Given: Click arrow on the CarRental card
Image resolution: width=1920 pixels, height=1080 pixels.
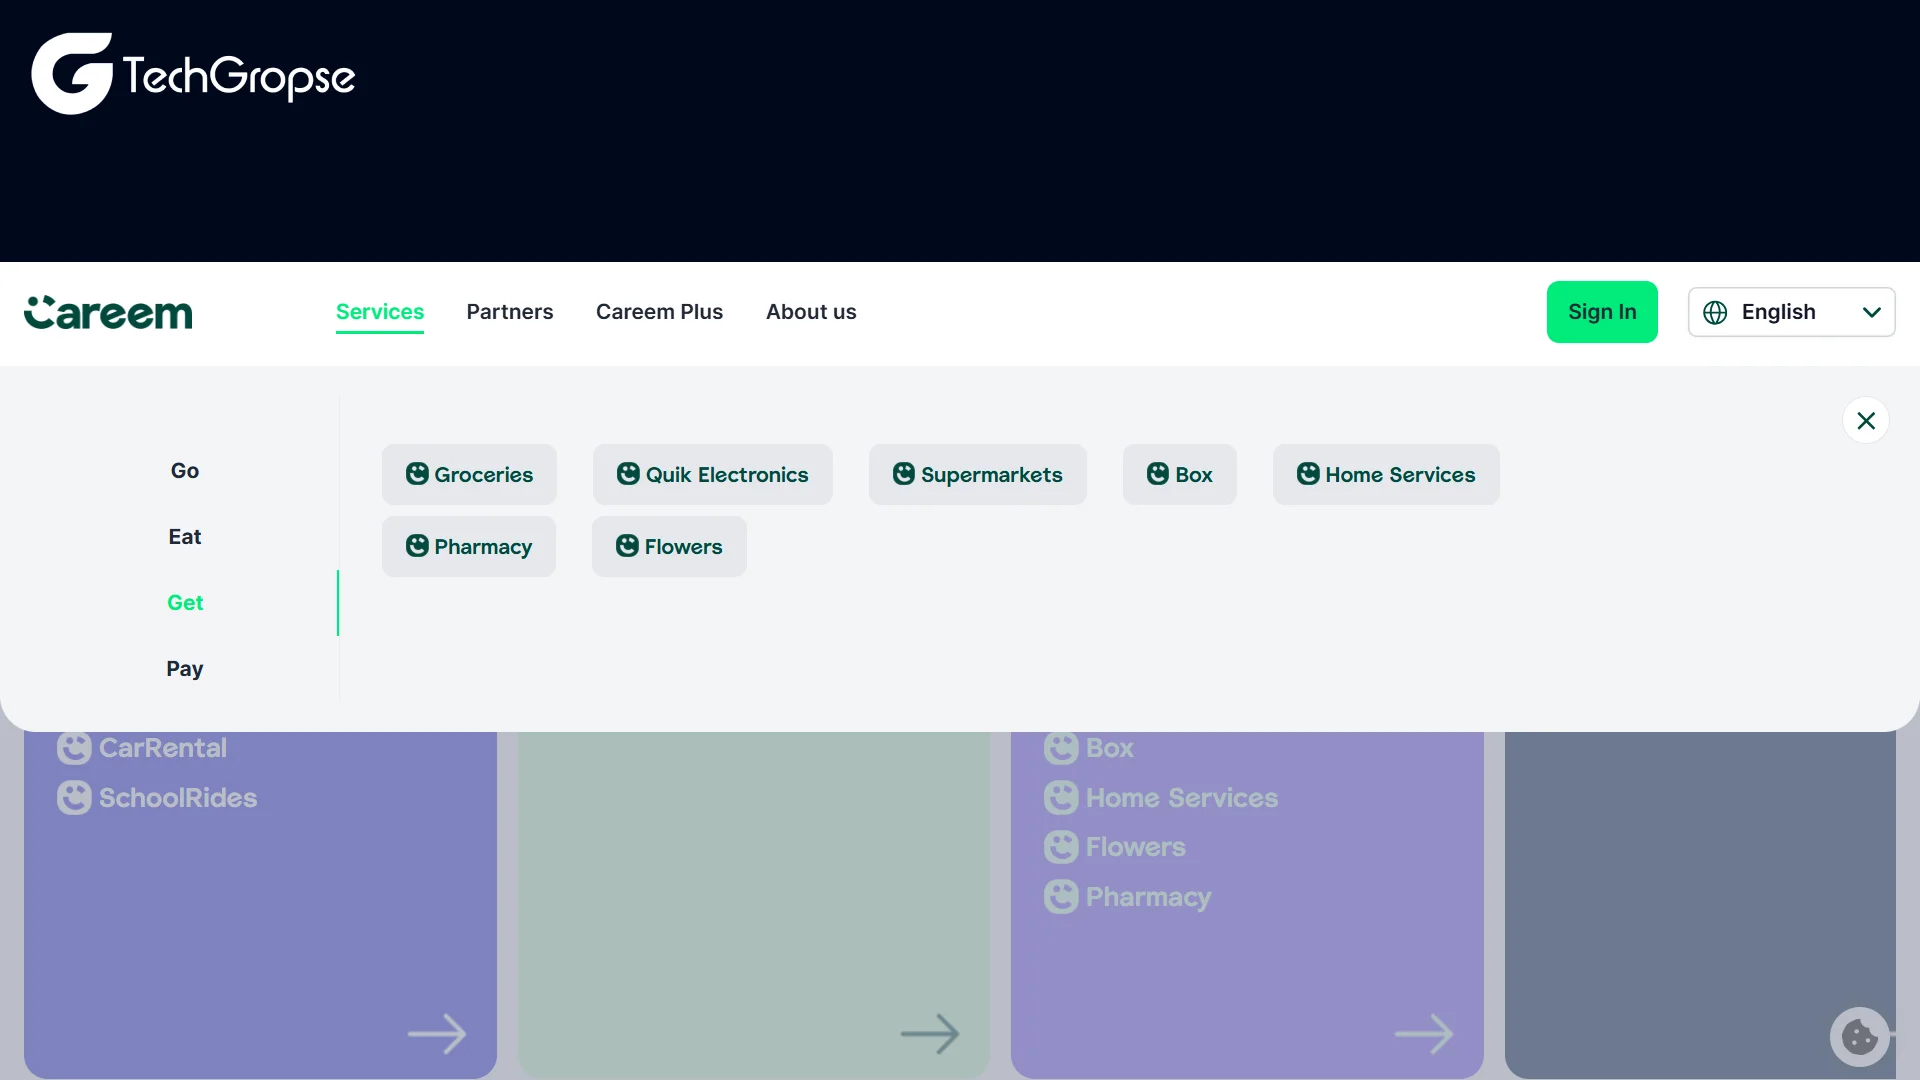Looking at the screenshot, I should point(437,1034).
